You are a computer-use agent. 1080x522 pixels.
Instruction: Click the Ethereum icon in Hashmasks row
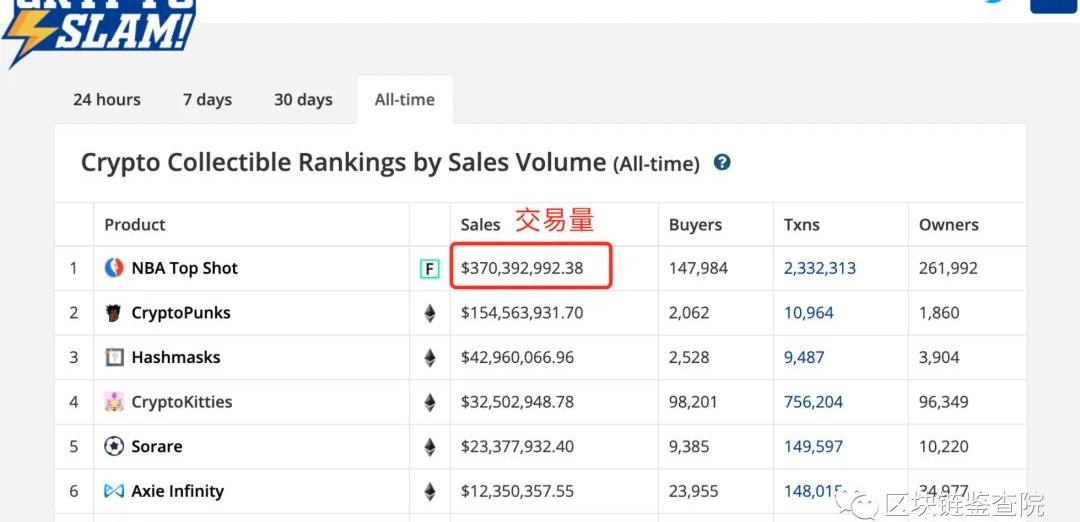coord(430,358)
